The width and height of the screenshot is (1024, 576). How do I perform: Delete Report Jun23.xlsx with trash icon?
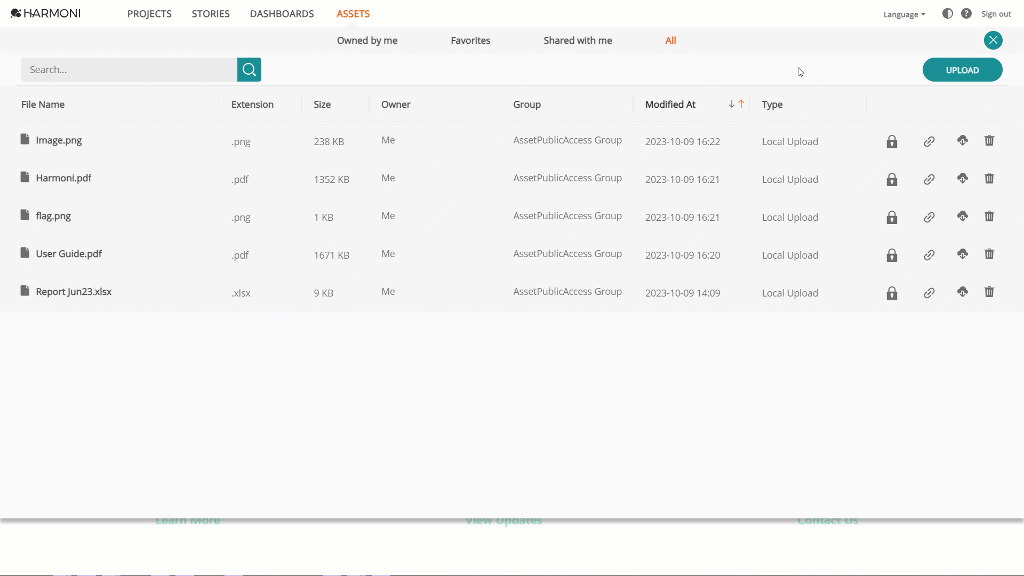coord(989,292)
